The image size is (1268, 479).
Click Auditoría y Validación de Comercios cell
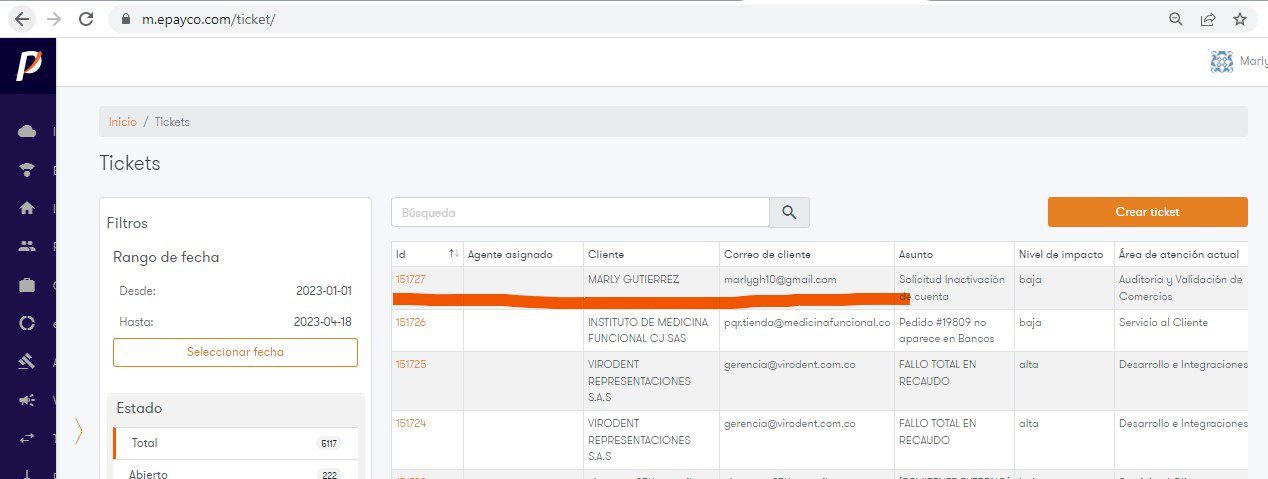[1181, 288]
